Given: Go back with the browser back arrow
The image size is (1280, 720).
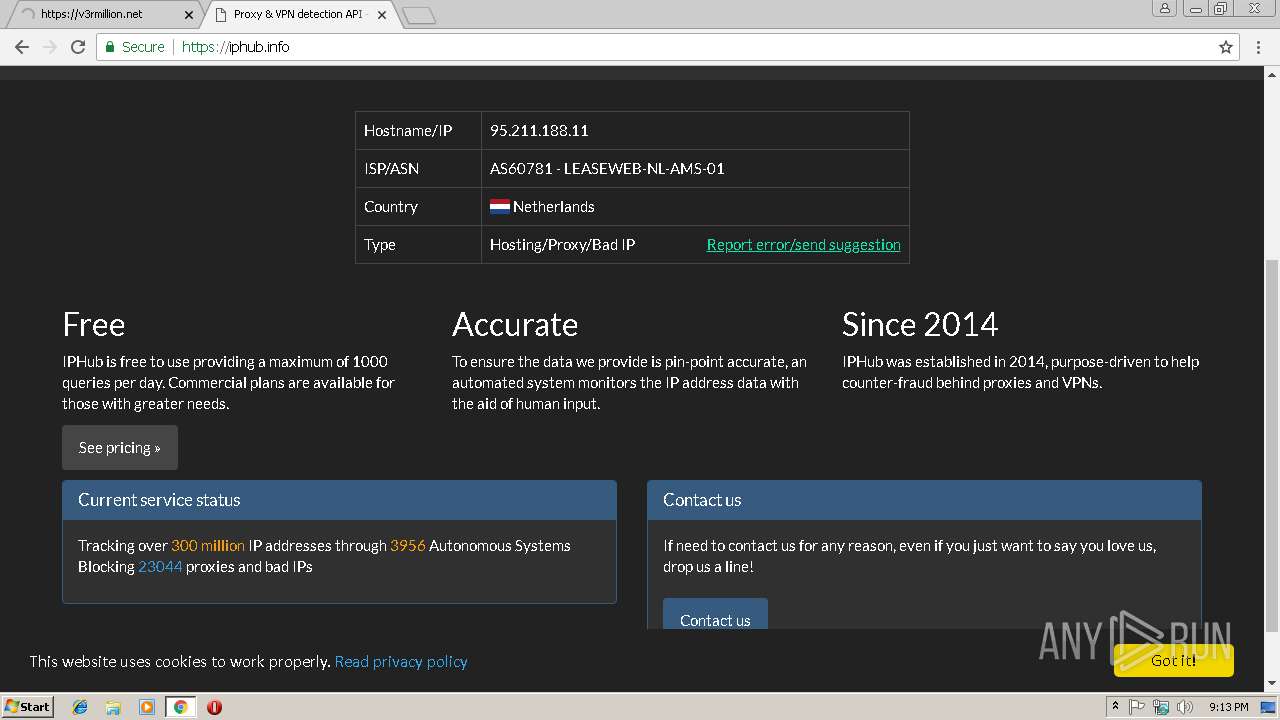Looking at the screenshot, I should tap(21, 47).
